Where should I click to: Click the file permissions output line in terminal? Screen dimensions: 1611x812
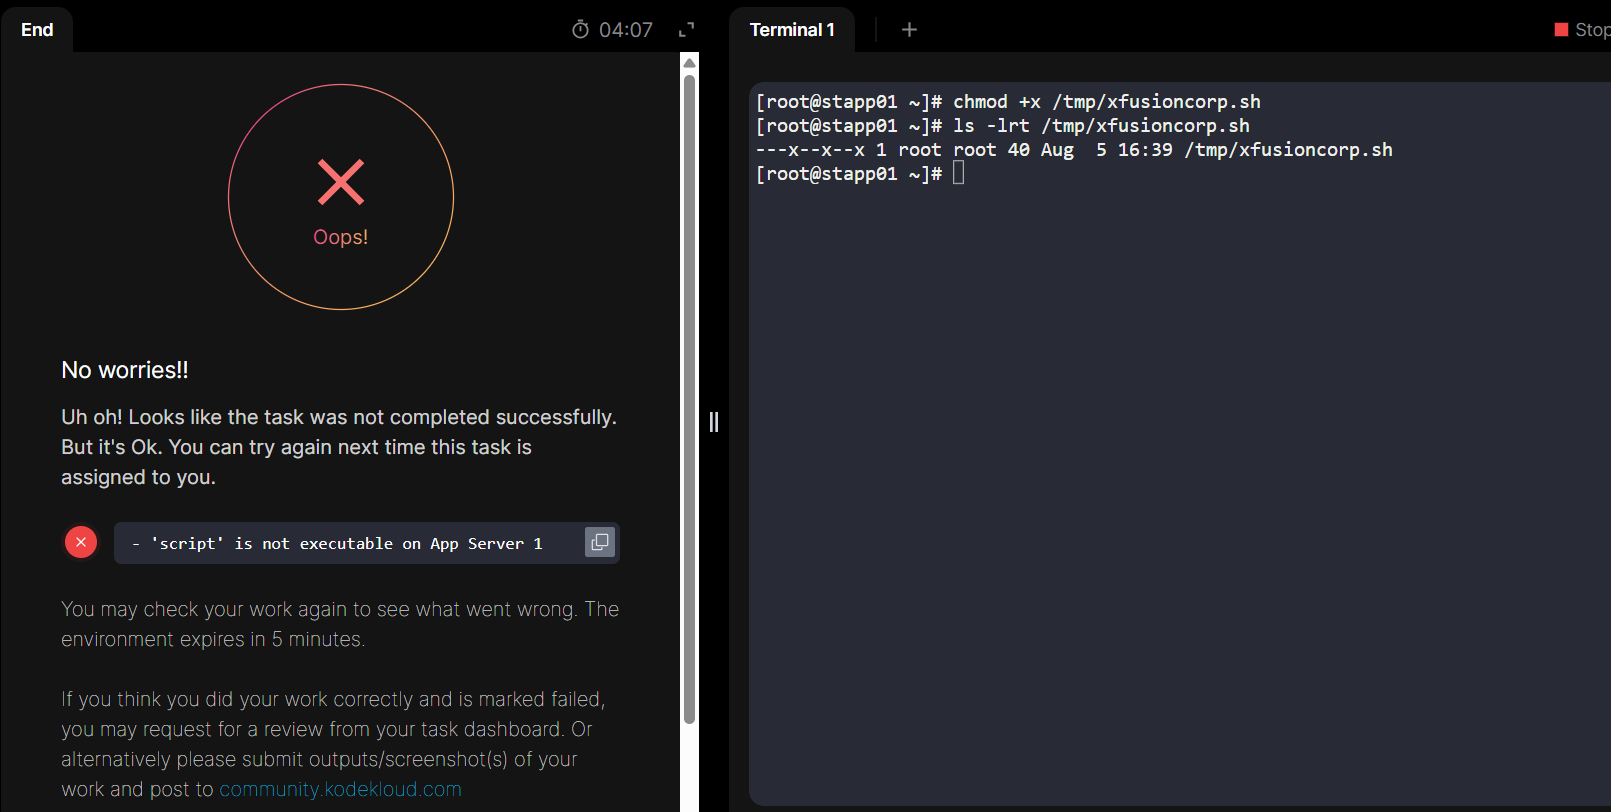pyautogui.click(x=1073, y=150)
